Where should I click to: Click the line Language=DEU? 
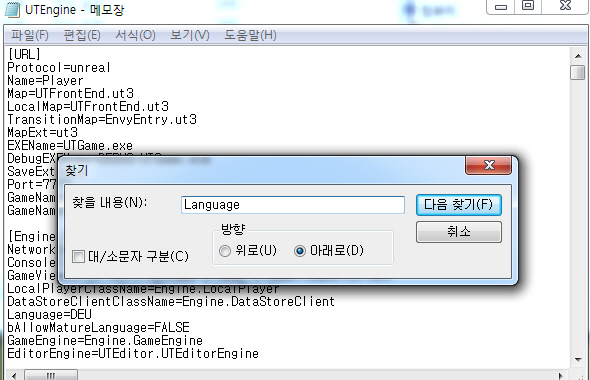(x=49, y=315)
